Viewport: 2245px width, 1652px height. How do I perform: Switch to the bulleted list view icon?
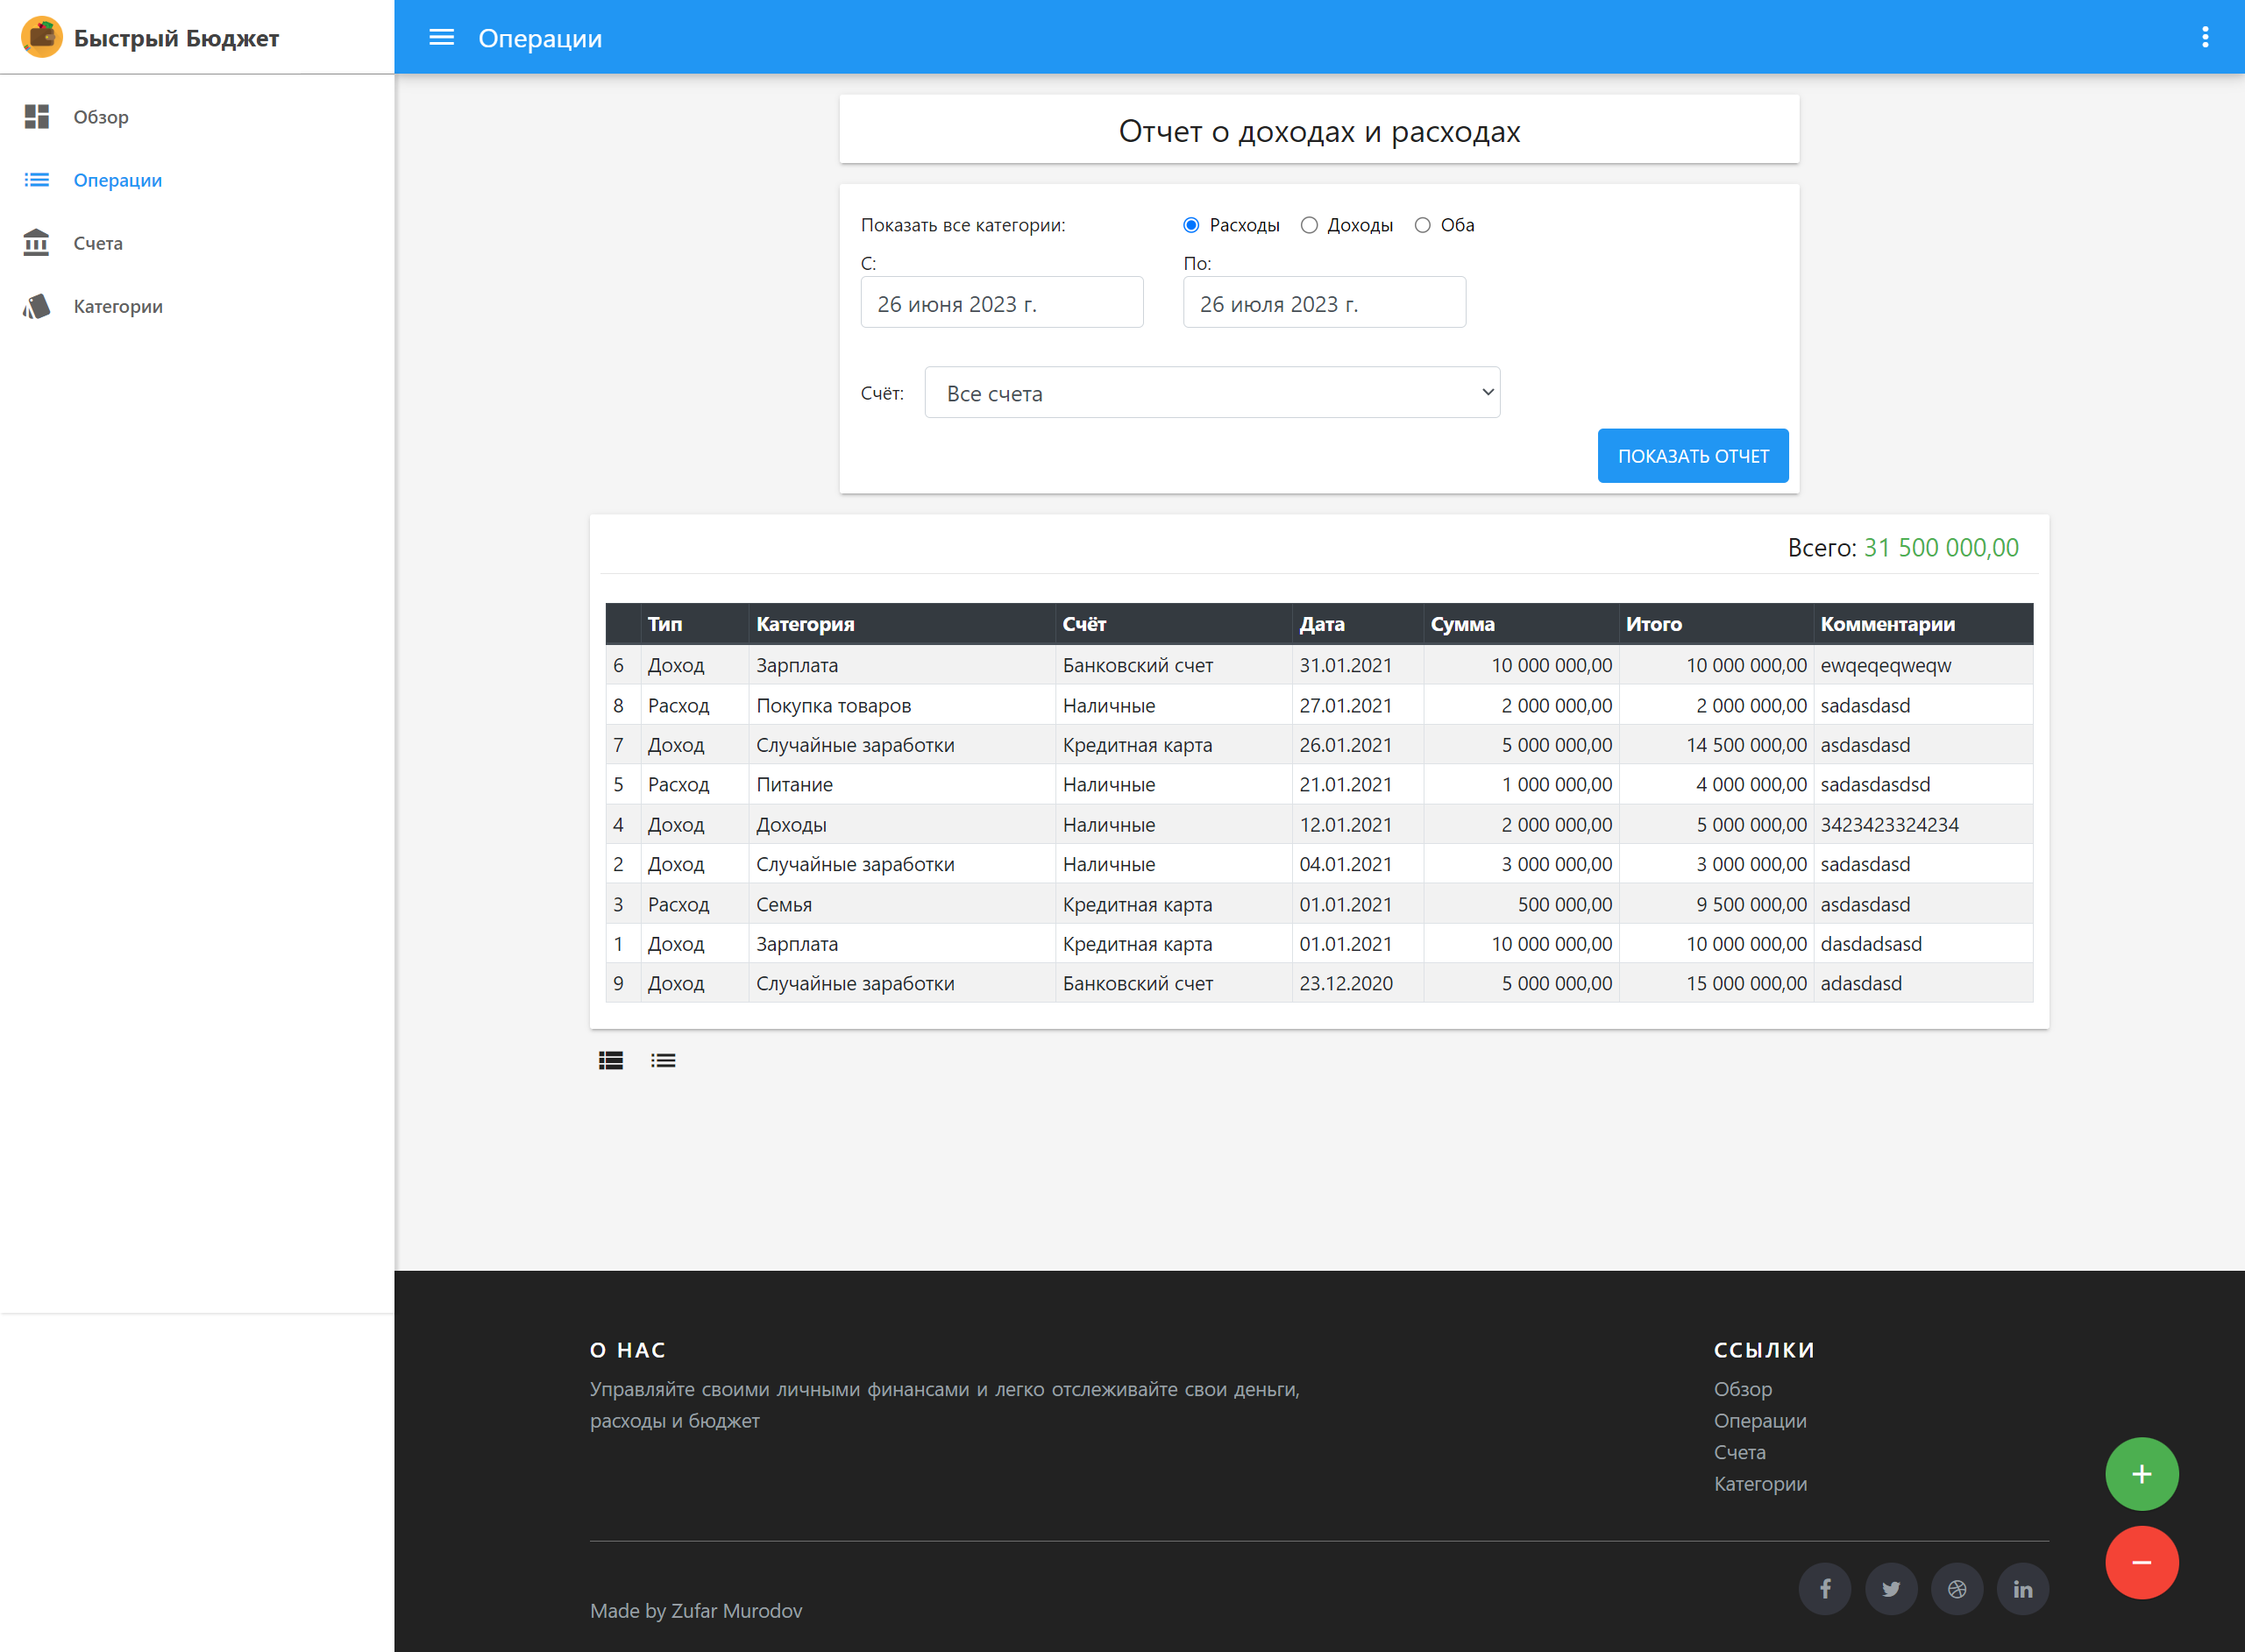pos(663,1061)
